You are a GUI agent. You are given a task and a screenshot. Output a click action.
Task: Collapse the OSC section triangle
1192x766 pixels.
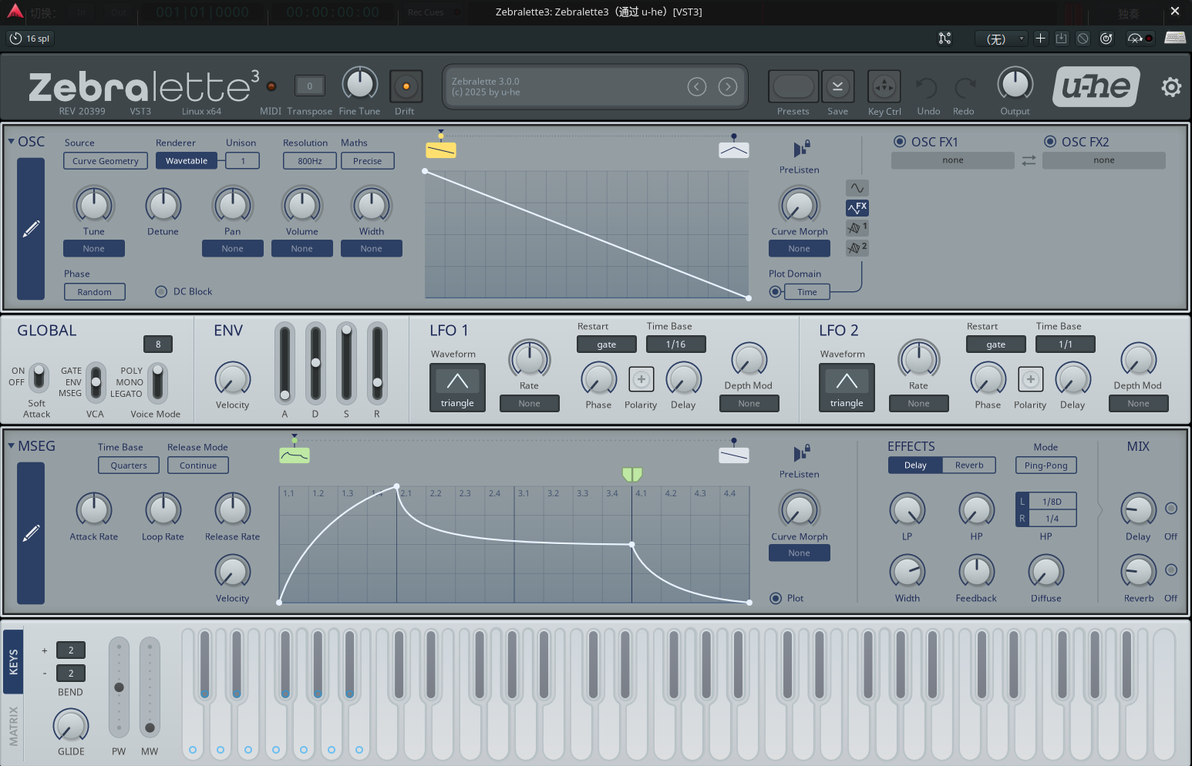[x=11, y=141]
